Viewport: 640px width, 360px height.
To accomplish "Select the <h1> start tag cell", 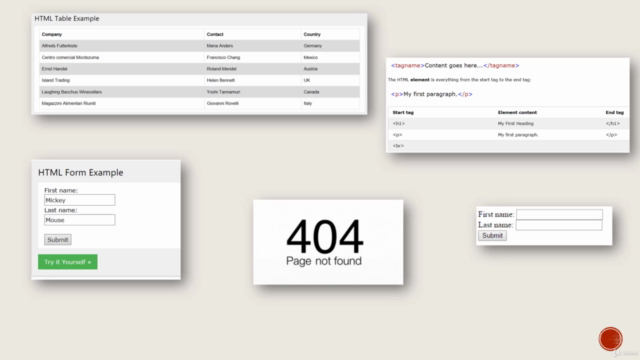I will point(398,123).
